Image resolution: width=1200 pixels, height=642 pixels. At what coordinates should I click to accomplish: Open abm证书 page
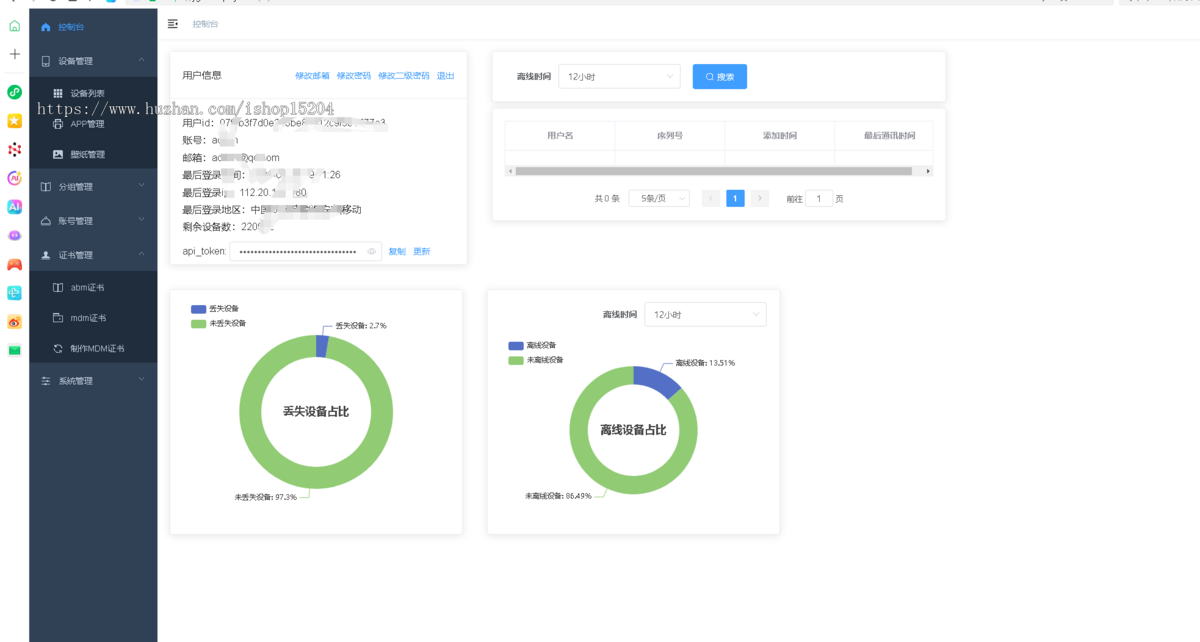coord(93,287)
